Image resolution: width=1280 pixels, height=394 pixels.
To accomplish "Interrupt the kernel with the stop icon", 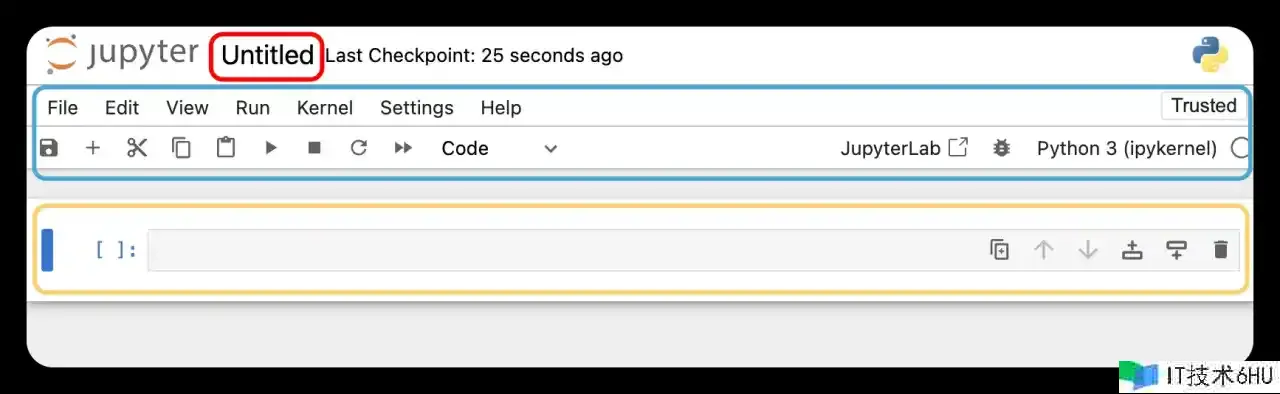I will coord(314,148).
